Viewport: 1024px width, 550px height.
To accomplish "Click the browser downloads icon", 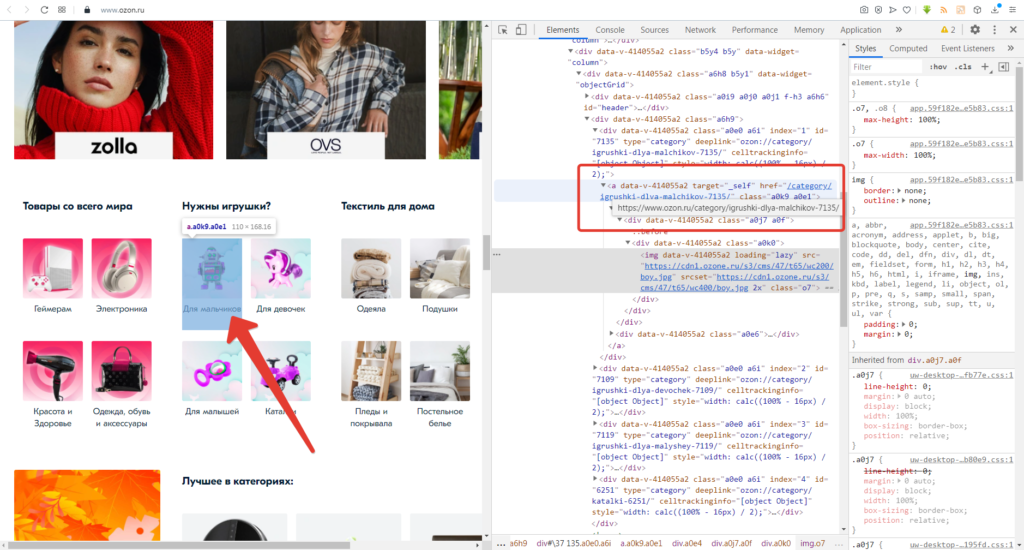I will 993,9.
